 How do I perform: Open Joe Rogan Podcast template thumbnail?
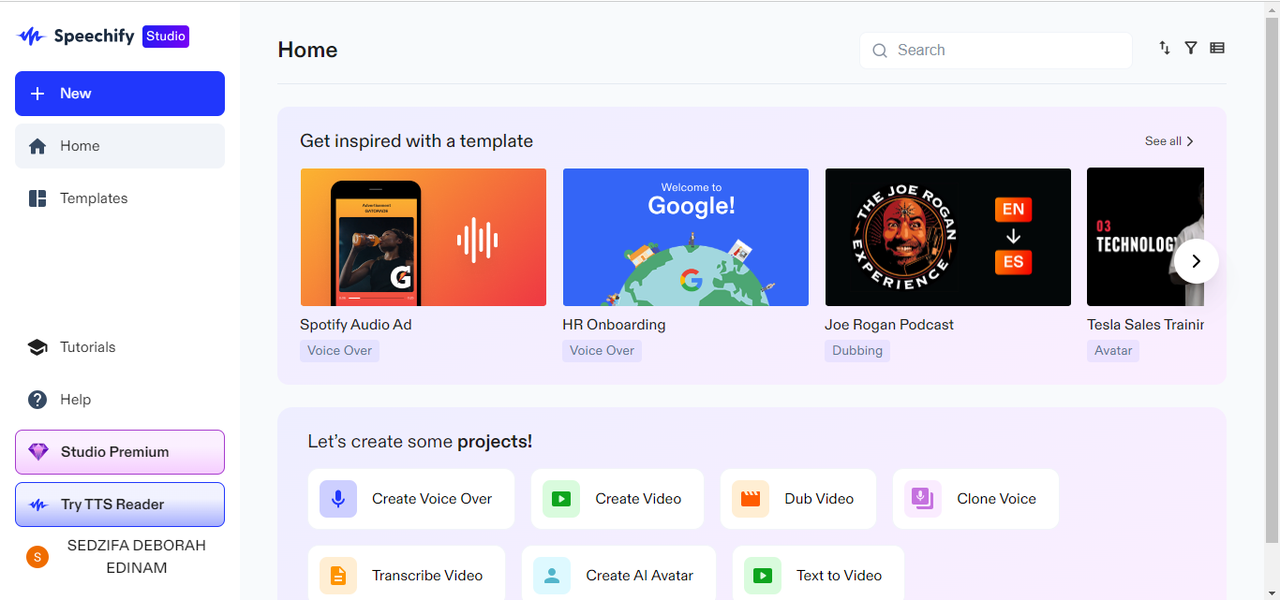pyautogui.click(x=948, y=237)
